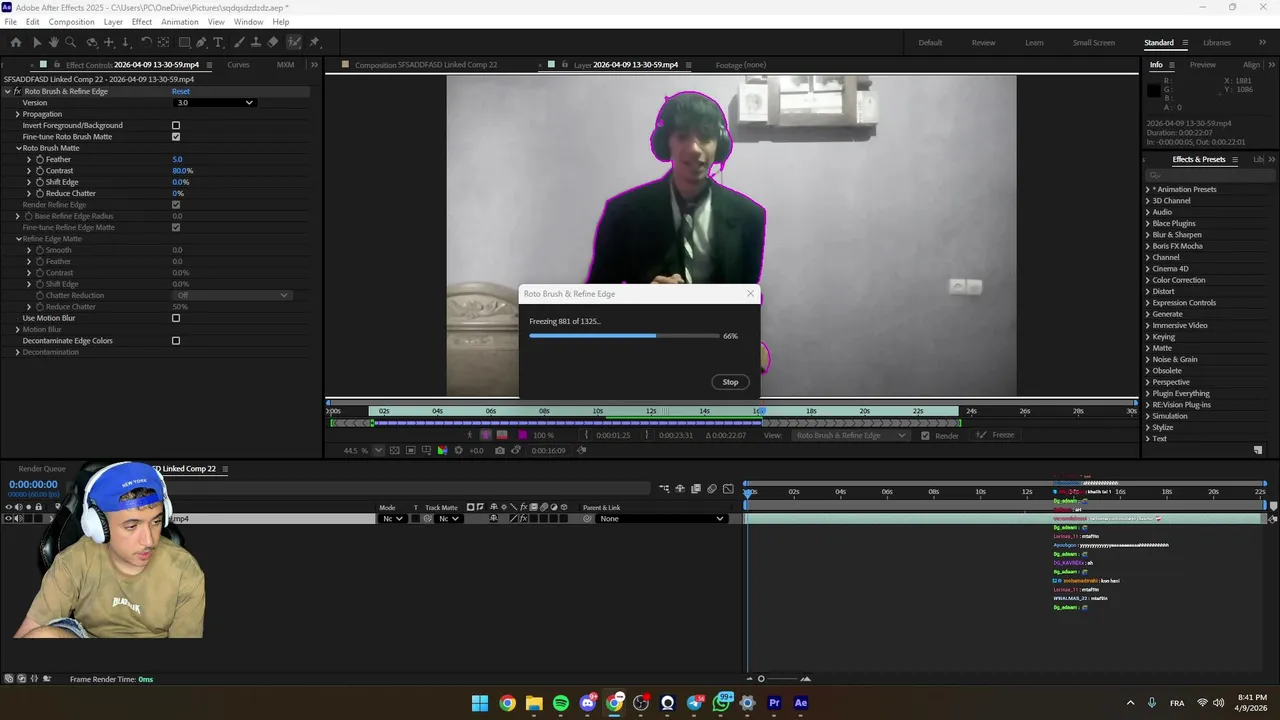Image resolution: width=1280 pixels, height=720 pixels.
Task: Toggle Decontaminate Edge Colors checkbox
Action: point(176,341)
